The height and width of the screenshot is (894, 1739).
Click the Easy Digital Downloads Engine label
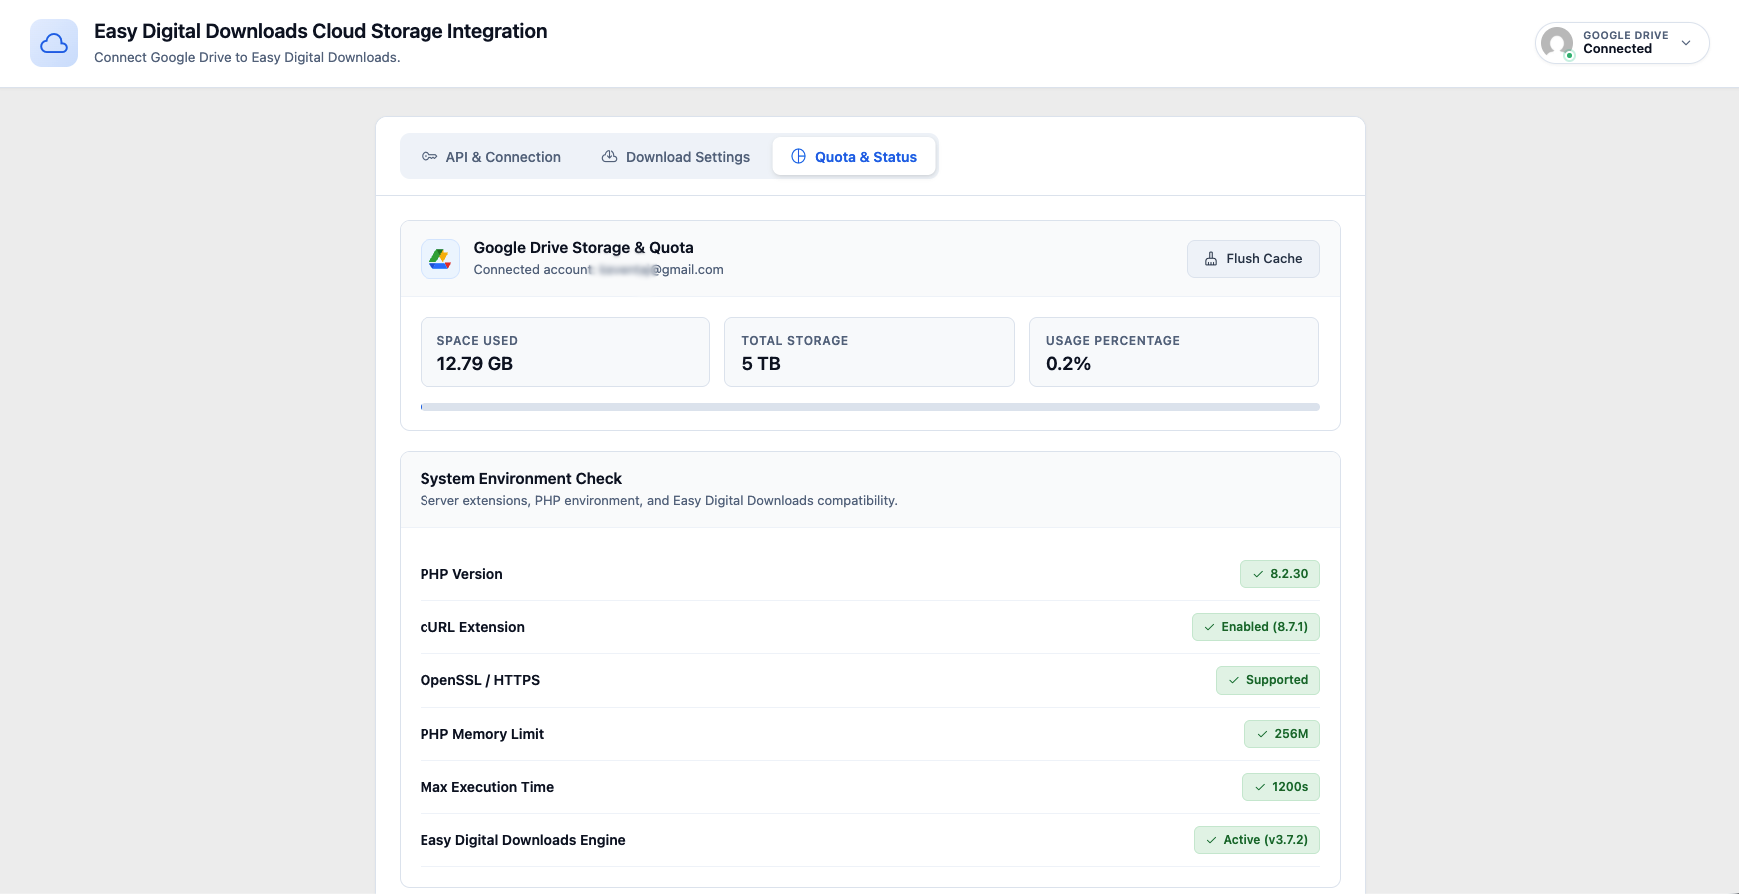523,840
